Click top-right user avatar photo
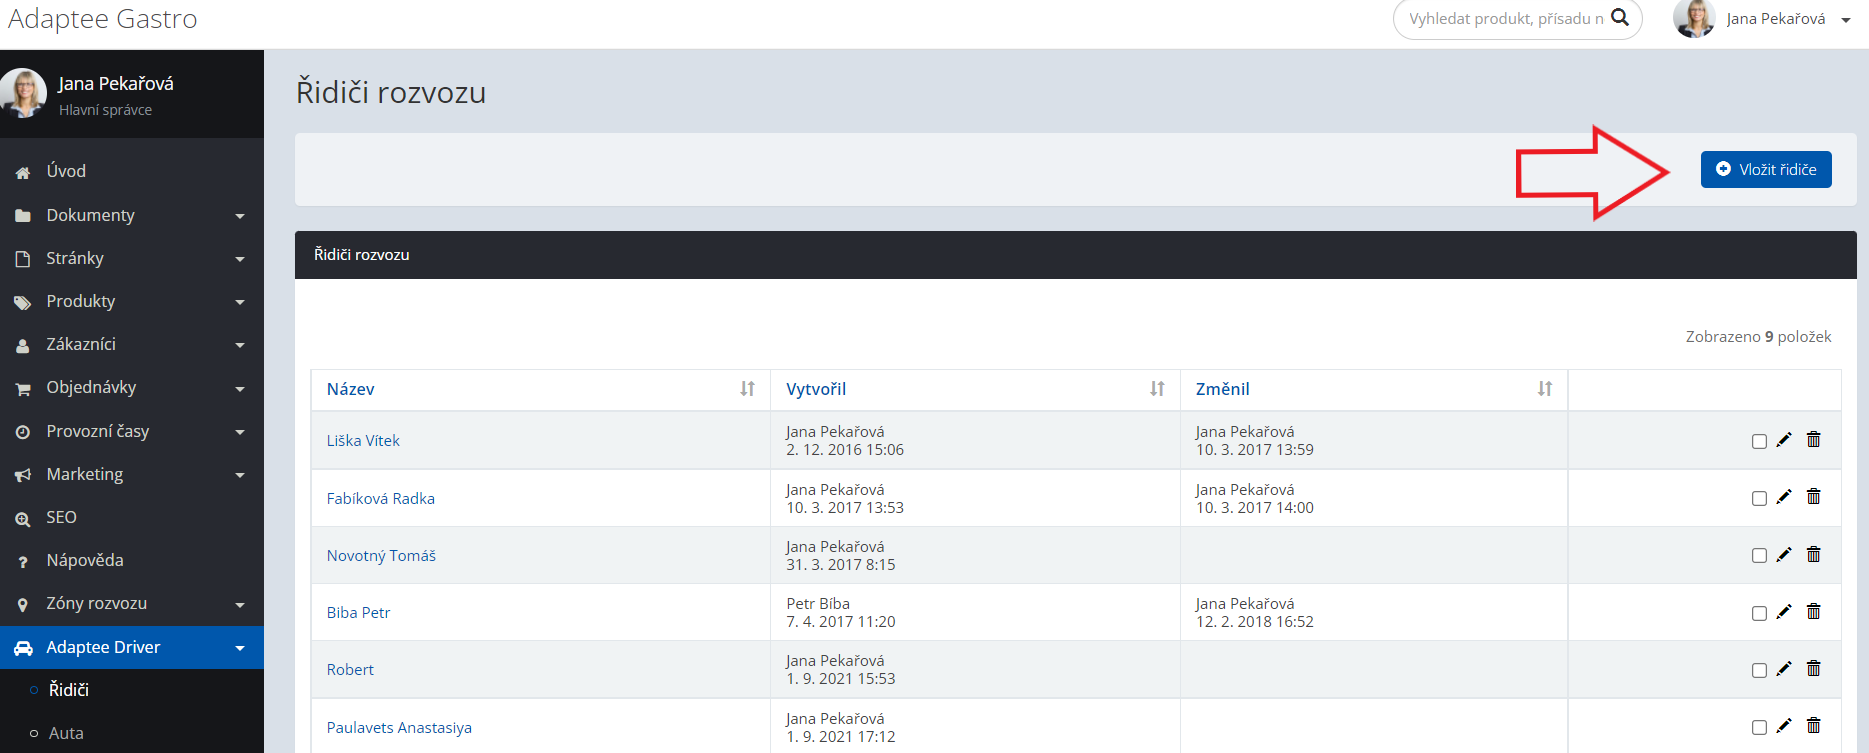 click(x=1694, y=18)
